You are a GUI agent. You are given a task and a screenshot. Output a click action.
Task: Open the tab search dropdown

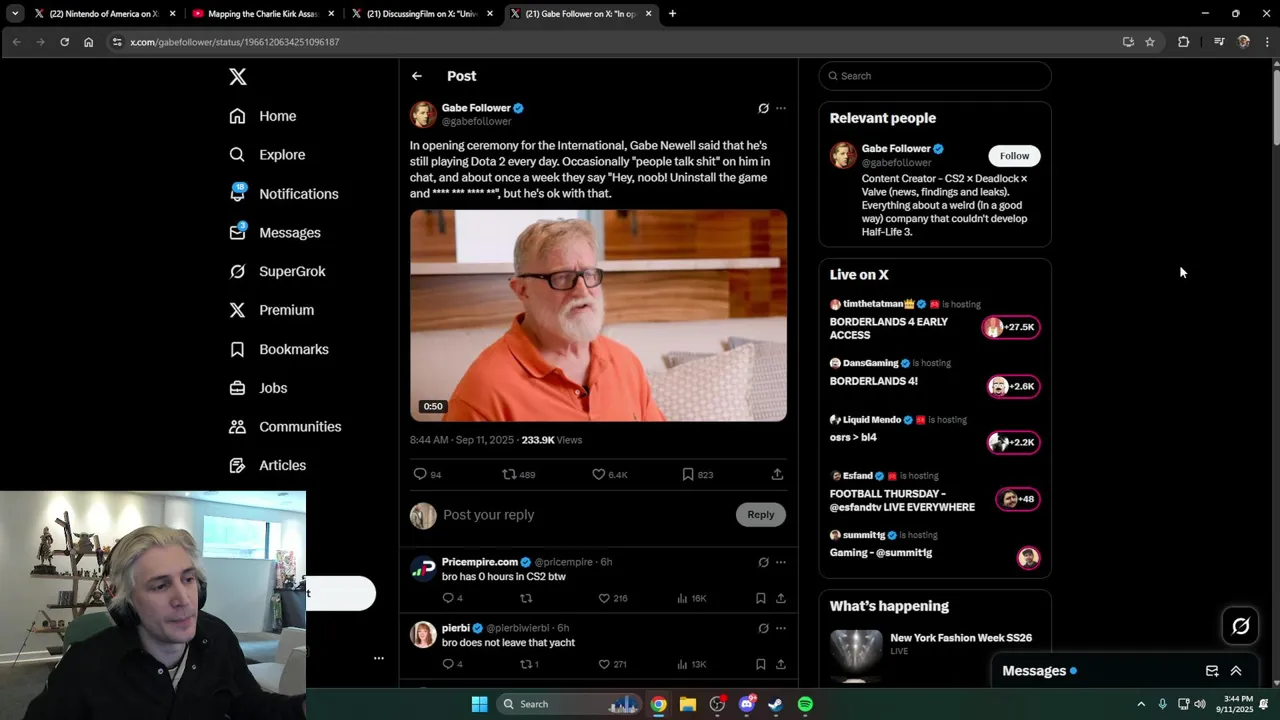coord(15,14)
